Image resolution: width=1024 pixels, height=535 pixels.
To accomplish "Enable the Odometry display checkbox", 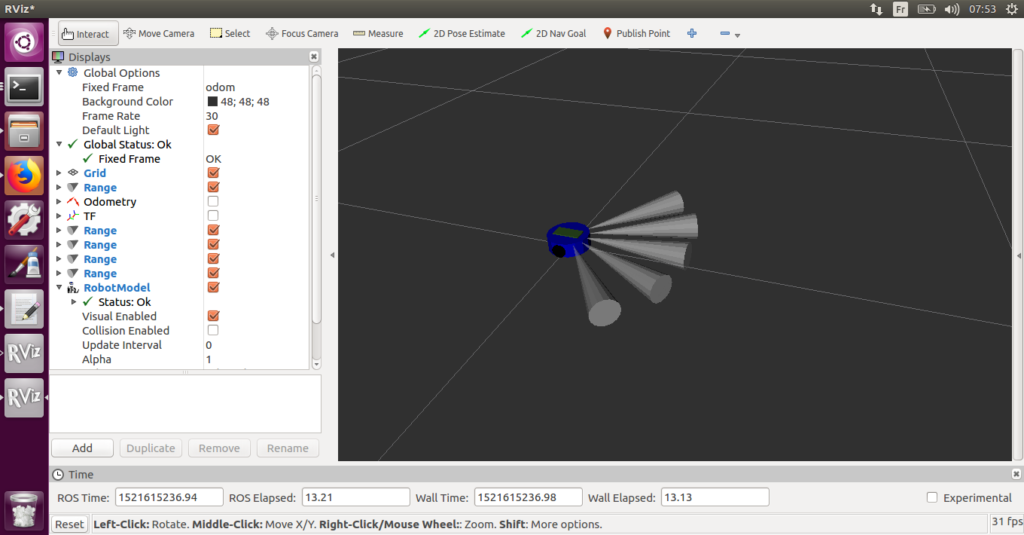I will [213, 202].
